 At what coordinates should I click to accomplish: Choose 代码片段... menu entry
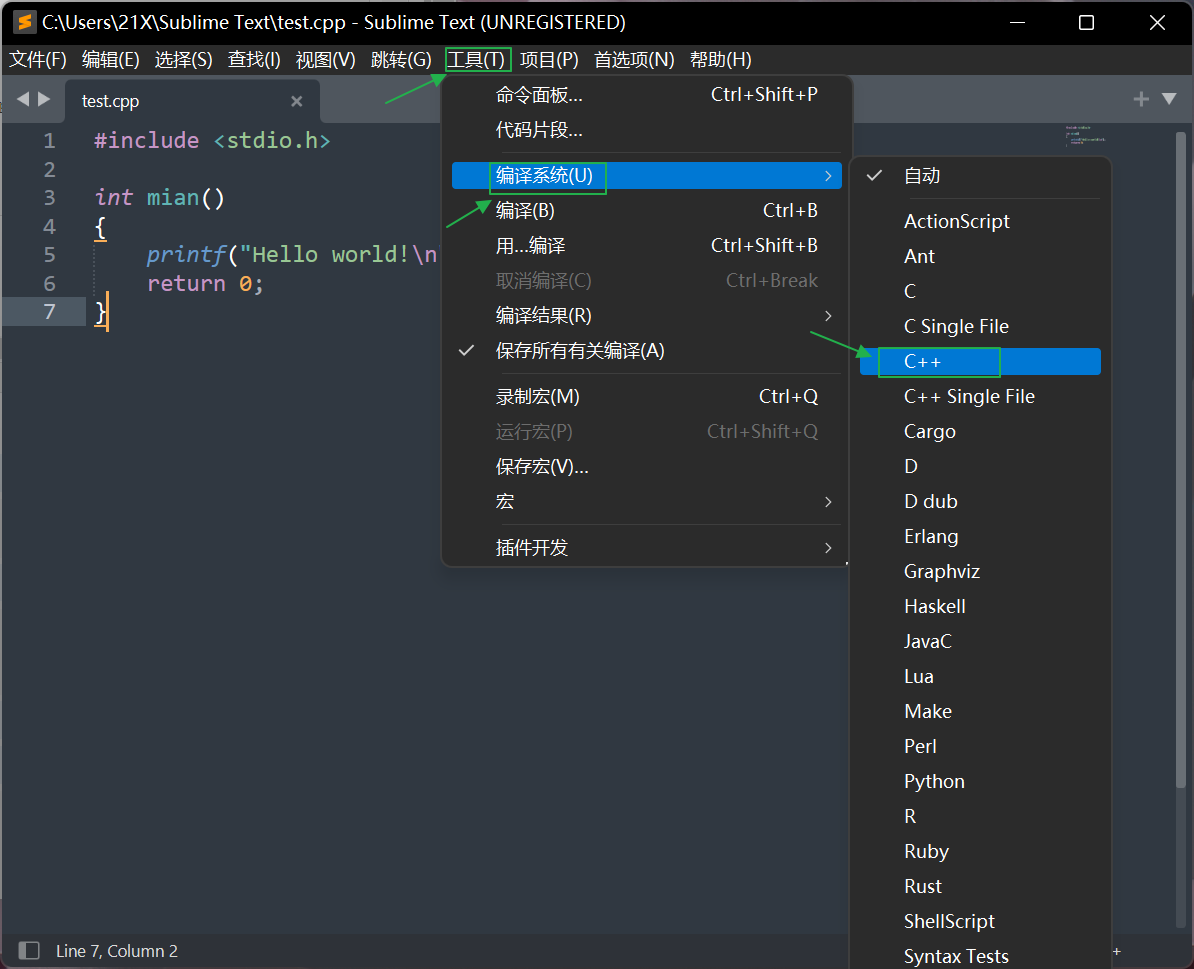click(646, 129)
